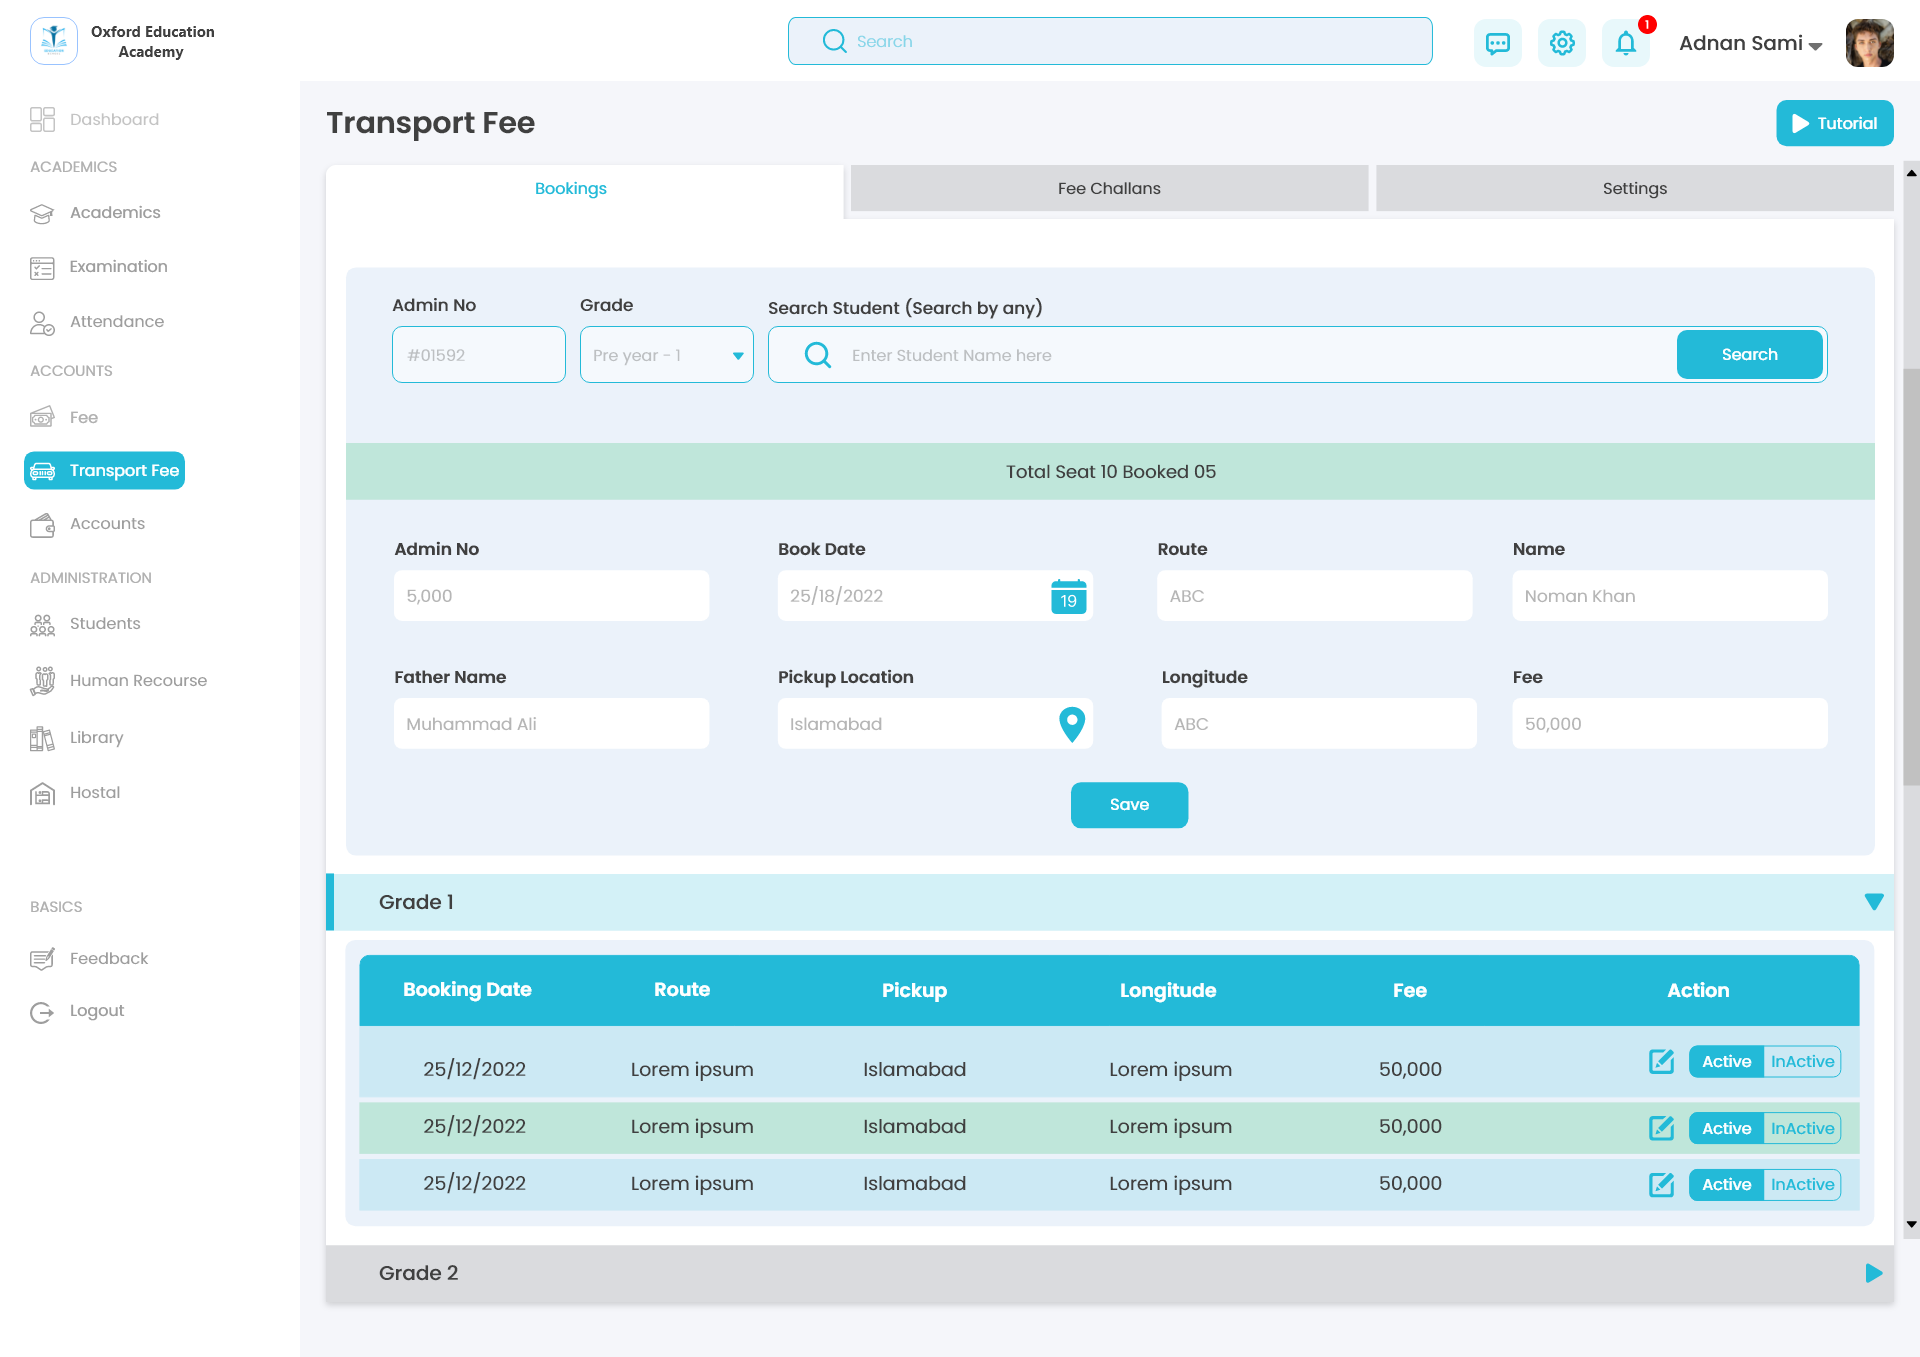Click the Father Name Muhammad Ali field
This screenshot has height=1357, width=1920.
551,723
